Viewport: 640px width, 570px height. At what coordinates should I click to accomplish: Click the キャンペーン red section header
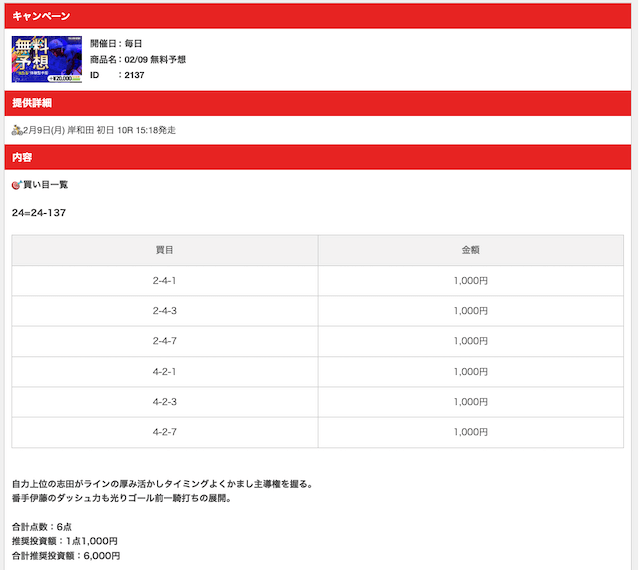click(319, 16)
